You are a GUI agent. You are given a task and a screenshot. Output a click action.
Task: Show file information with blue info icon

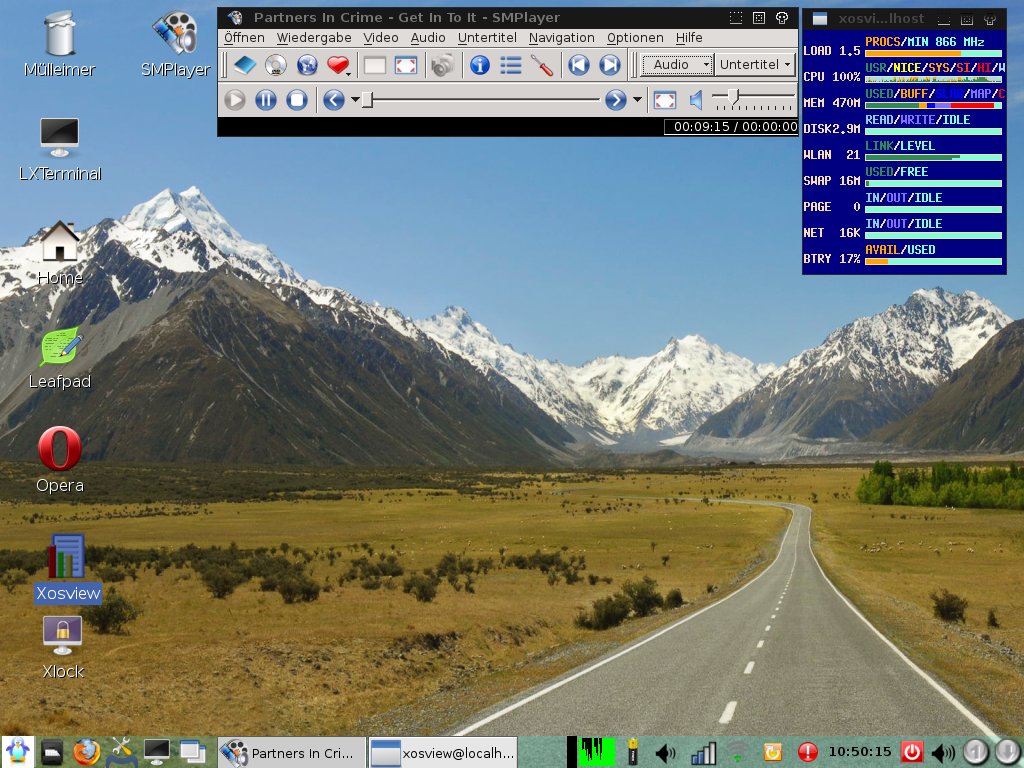click(480, 66)
